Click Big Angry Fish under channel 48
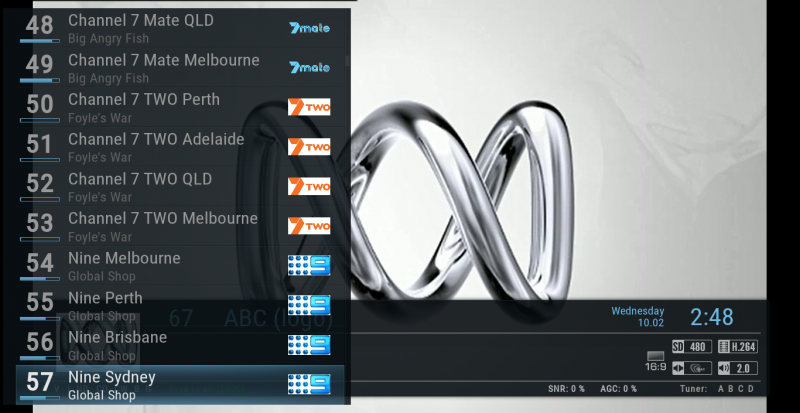This screenshot has width=800, height=413. tap(109, 38)
